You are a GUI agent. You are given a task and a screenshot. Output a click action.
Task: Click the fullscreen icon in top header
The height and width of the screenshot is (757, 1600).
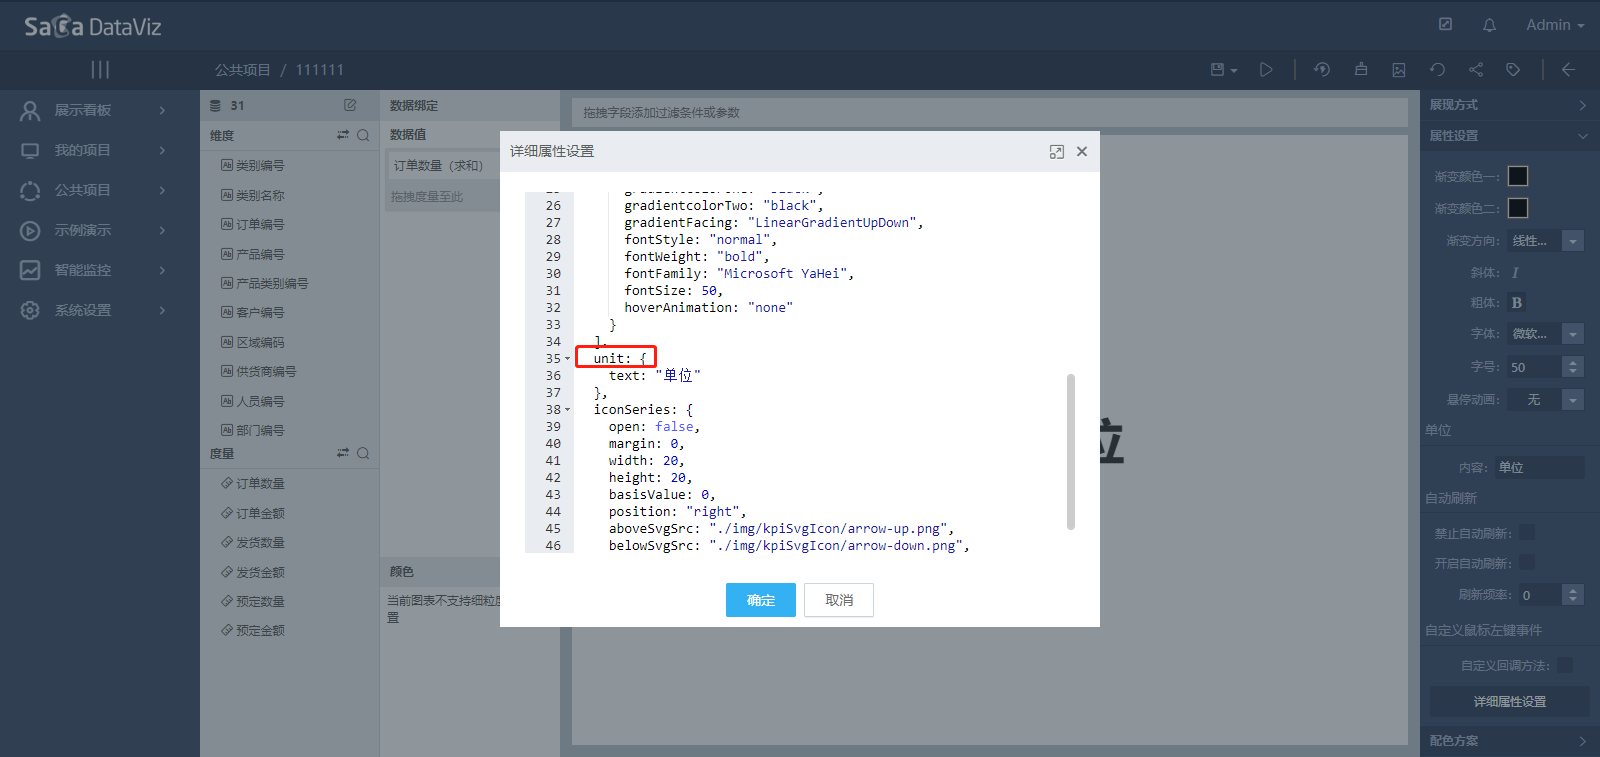(x=1445, y=24)
